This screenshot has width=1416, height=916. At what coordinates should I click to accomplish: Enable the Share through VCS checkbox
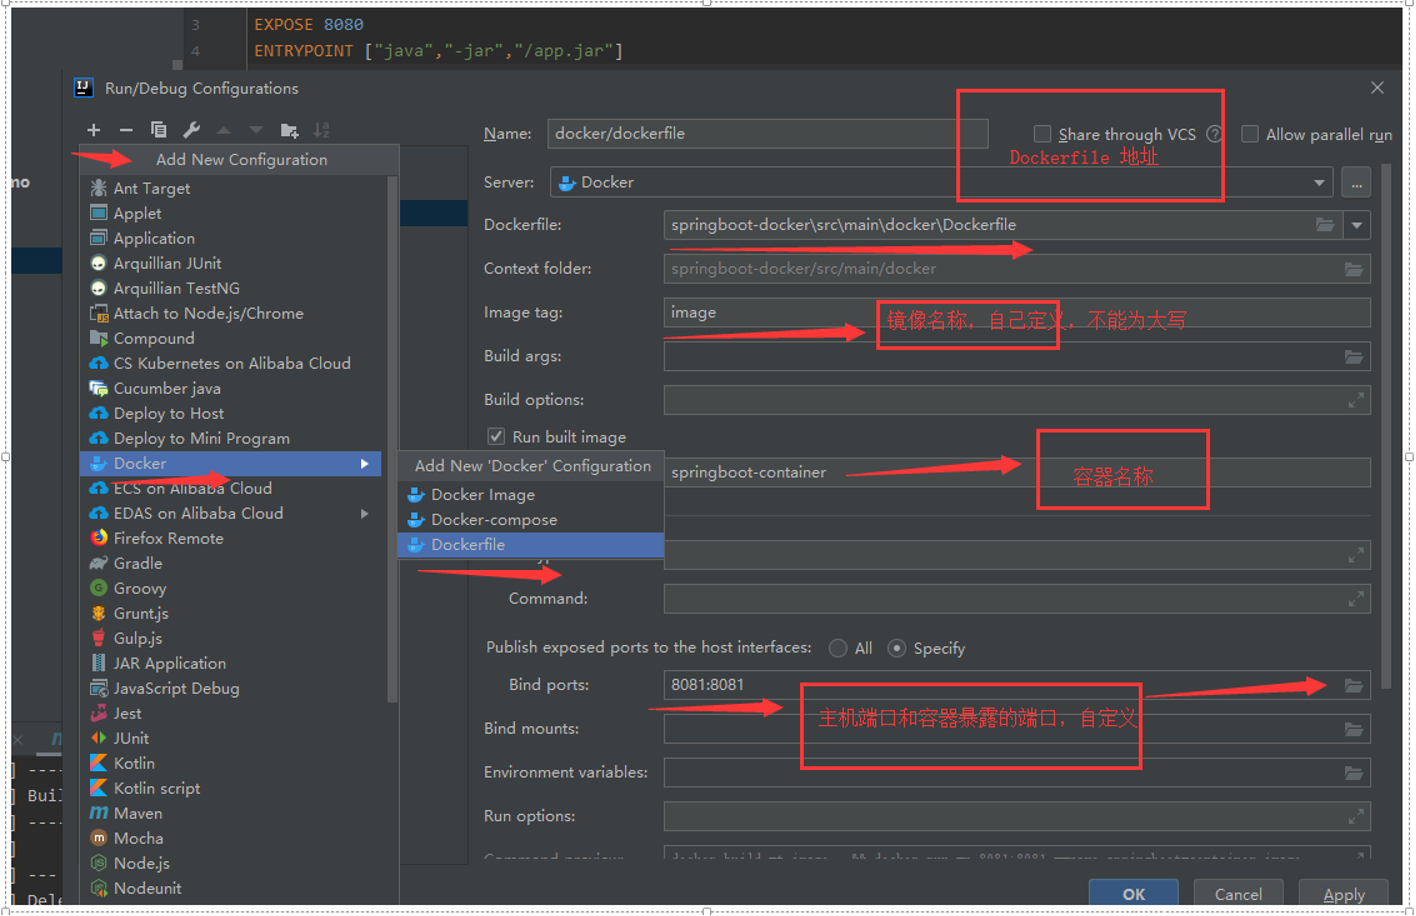pos(1042,134)
